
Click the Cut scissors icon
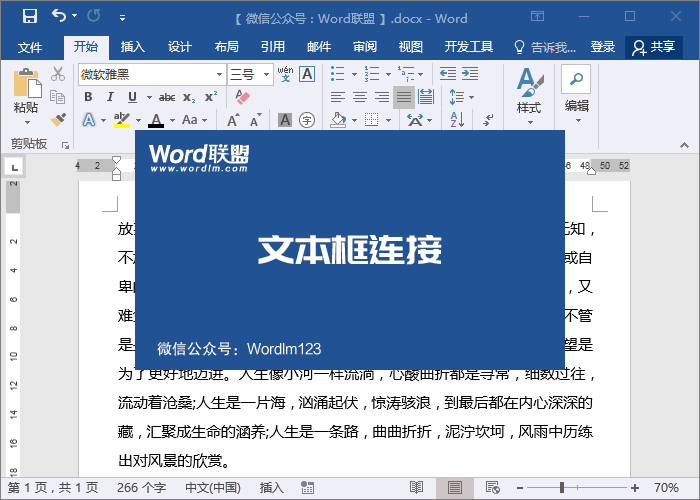point(58,74)
